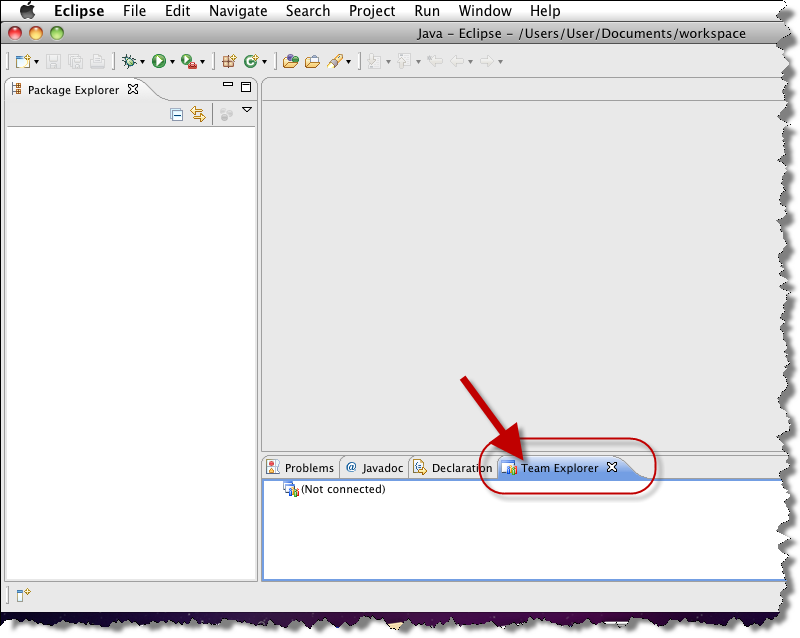
Task: Open the Previous Annotation dropdown arrow
Action: [418, 62]
